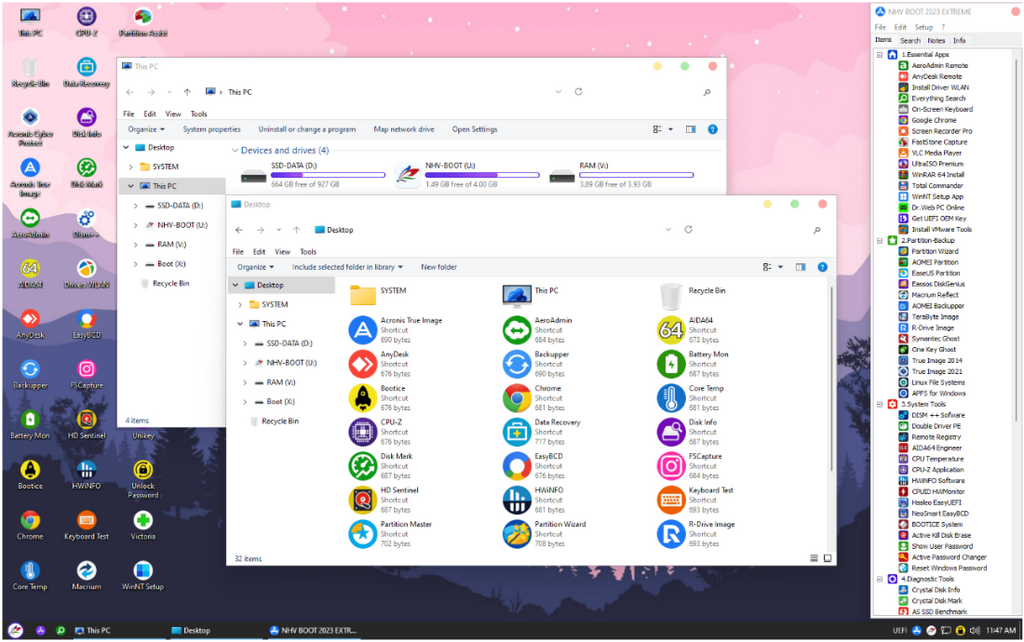Open EasyBCD desktop shortcut

86,323
